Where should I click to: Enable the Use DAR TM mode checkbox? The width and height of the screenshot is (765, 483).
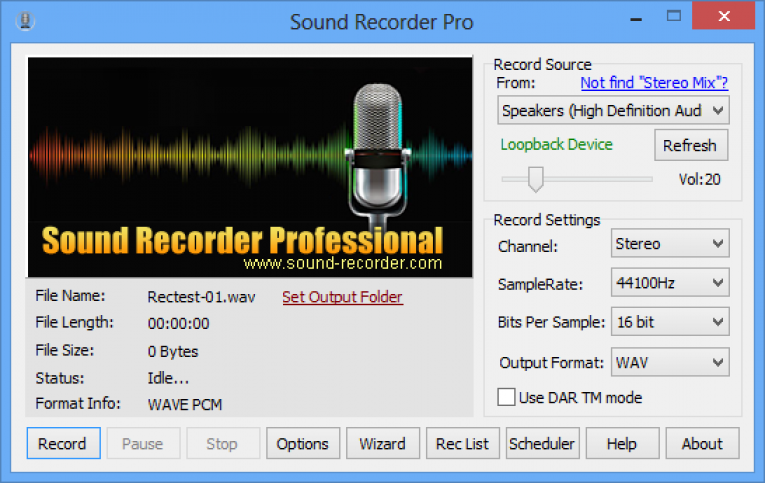[506, 397]
